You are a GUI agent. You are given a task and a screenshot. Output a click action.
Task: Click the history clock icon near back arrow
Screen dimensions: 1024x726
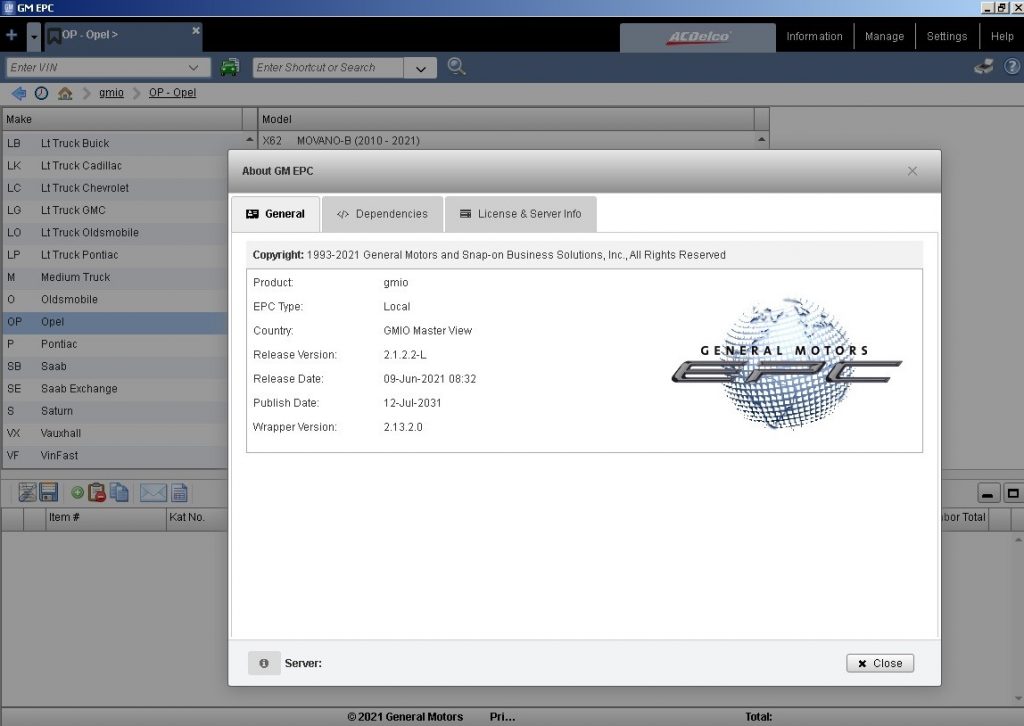click(x=41, y=92)
